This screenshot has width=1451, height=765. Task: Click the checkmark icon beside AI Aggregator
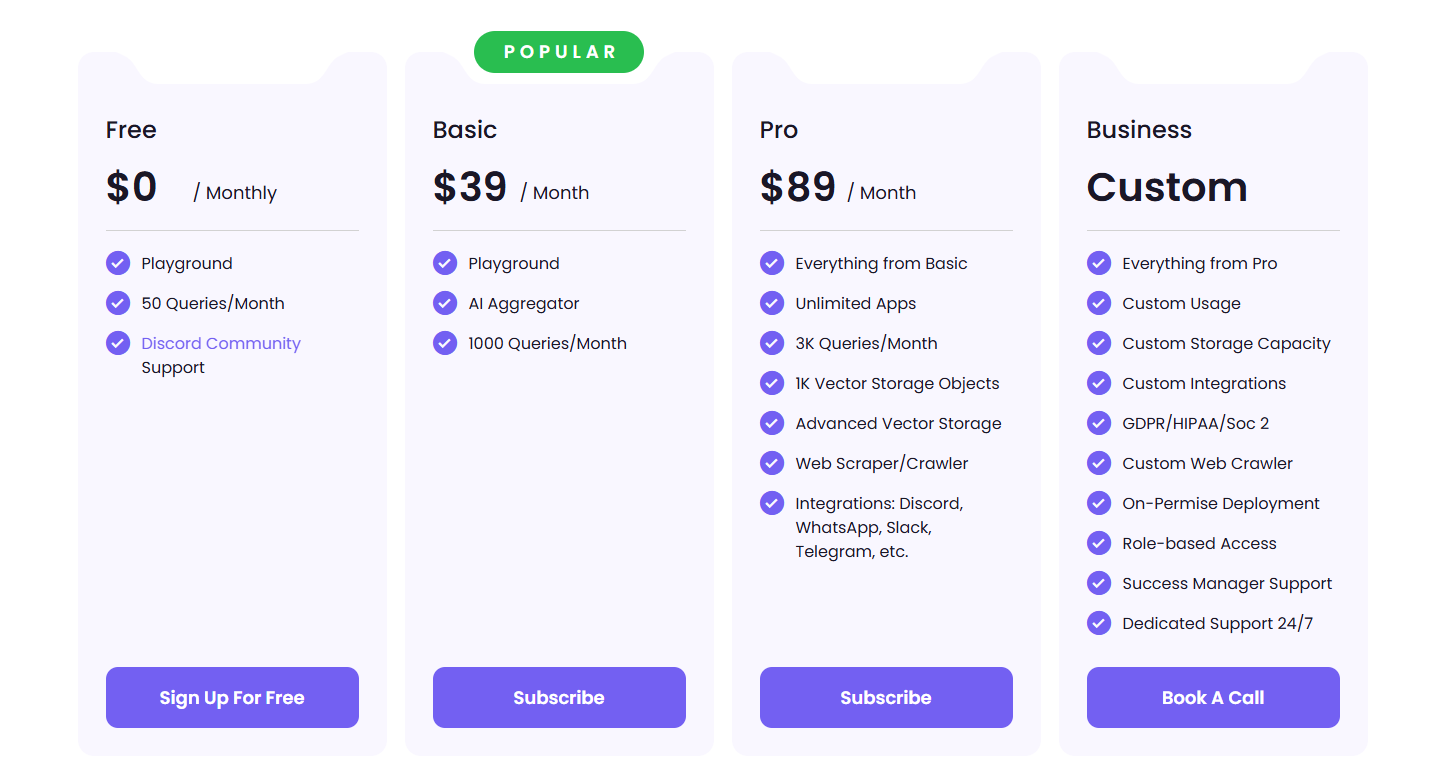(445, 303)
